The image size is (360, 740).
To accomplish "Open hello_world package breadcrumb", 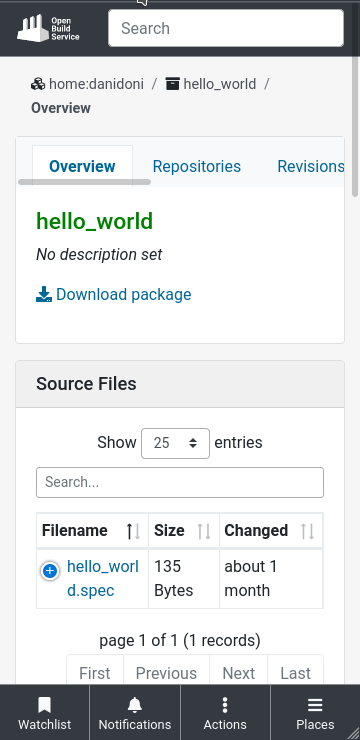I will point(210,84).
